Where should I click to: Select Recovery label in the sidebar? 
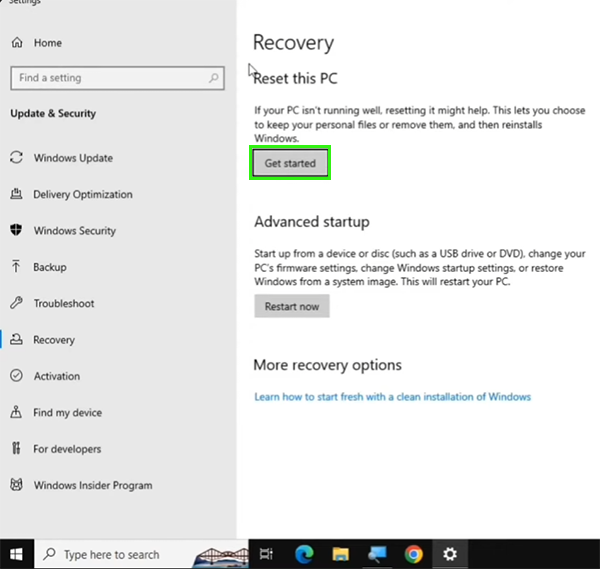pyautogui.click(x=54, y=340)
